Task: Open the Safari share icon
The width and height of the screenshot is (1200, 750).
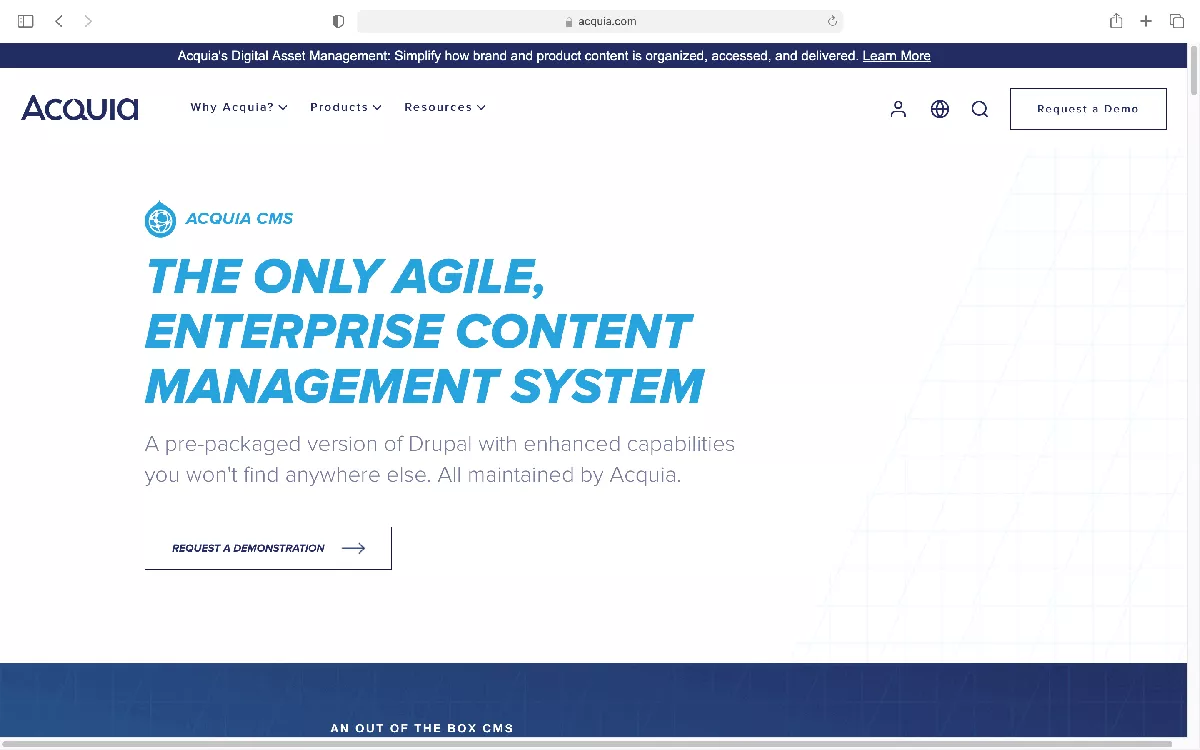Action: [1116, 21]
